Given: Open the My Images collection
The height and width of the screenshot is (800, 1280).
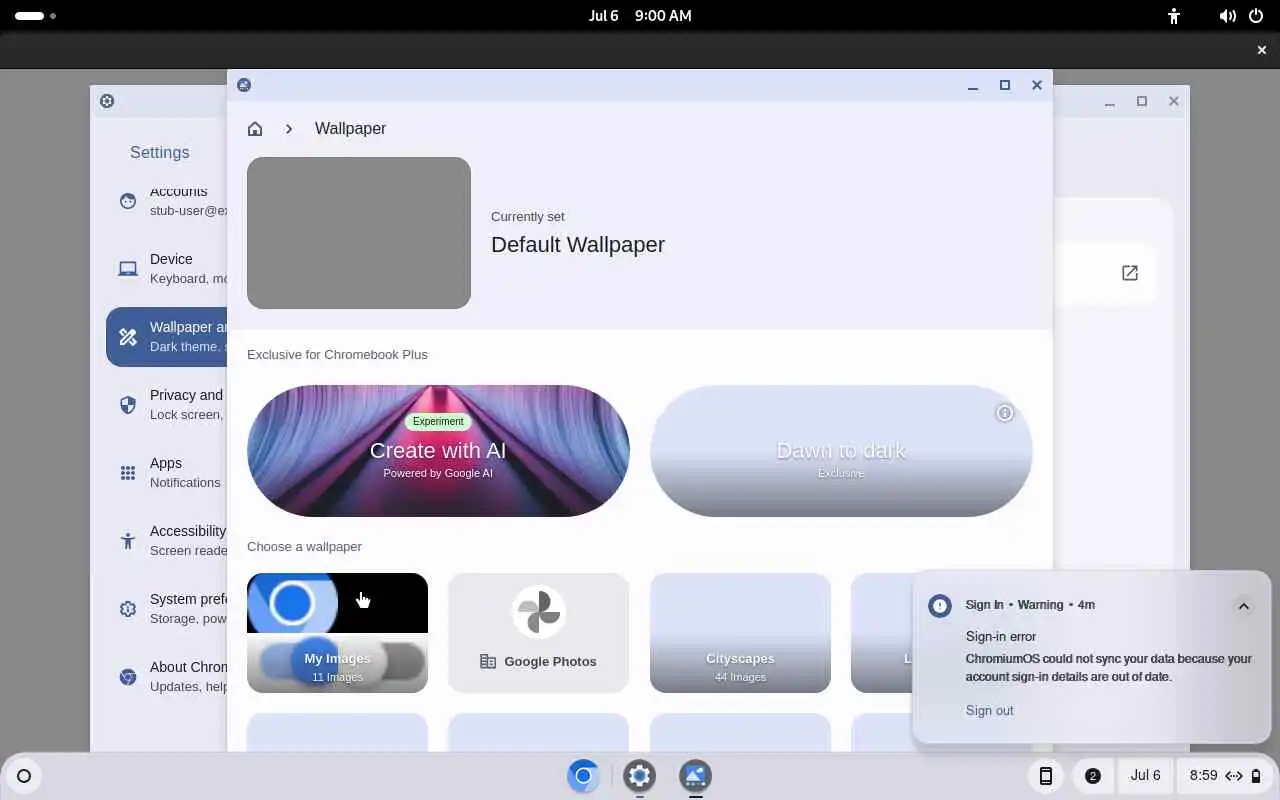Looking at the screenshot, I should click(337, 633).
